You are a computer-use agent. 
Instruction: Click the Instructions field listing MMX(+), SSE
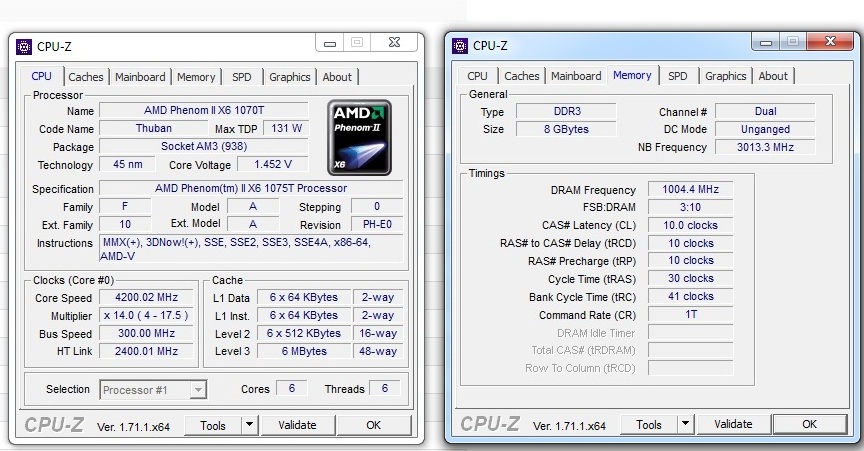[251, 249]
